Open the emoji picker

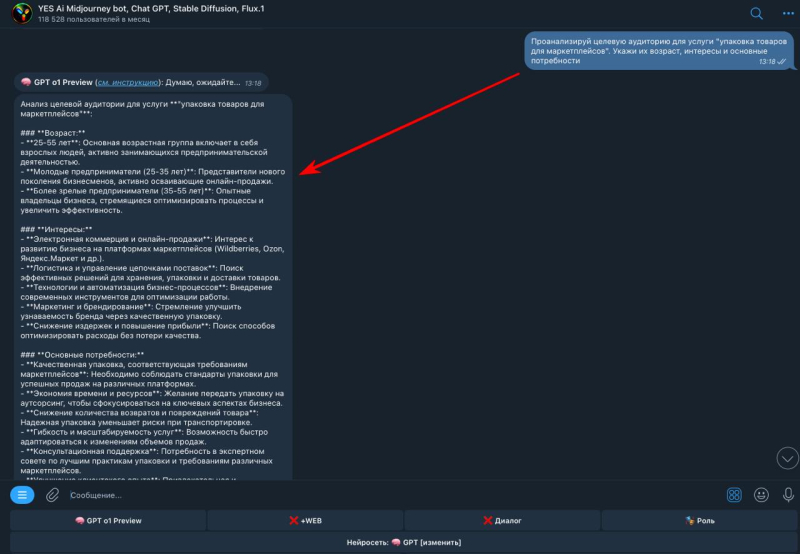(x=761, y=494)
